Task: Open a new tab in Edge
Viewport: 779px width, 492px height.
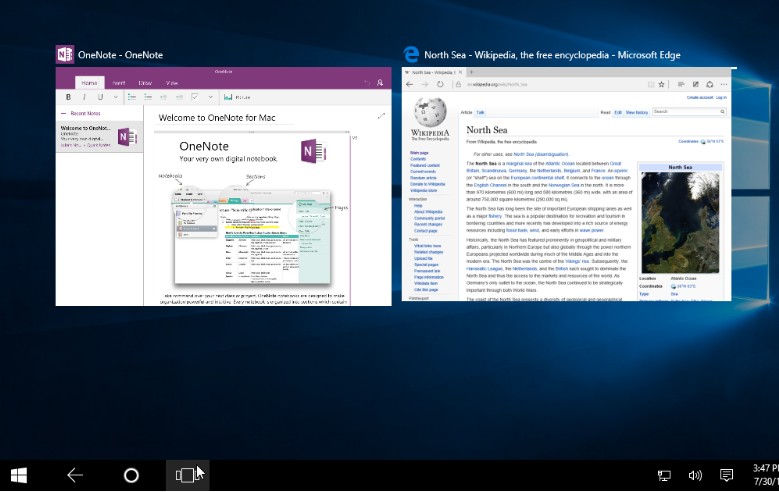Action: pos(471,73)
